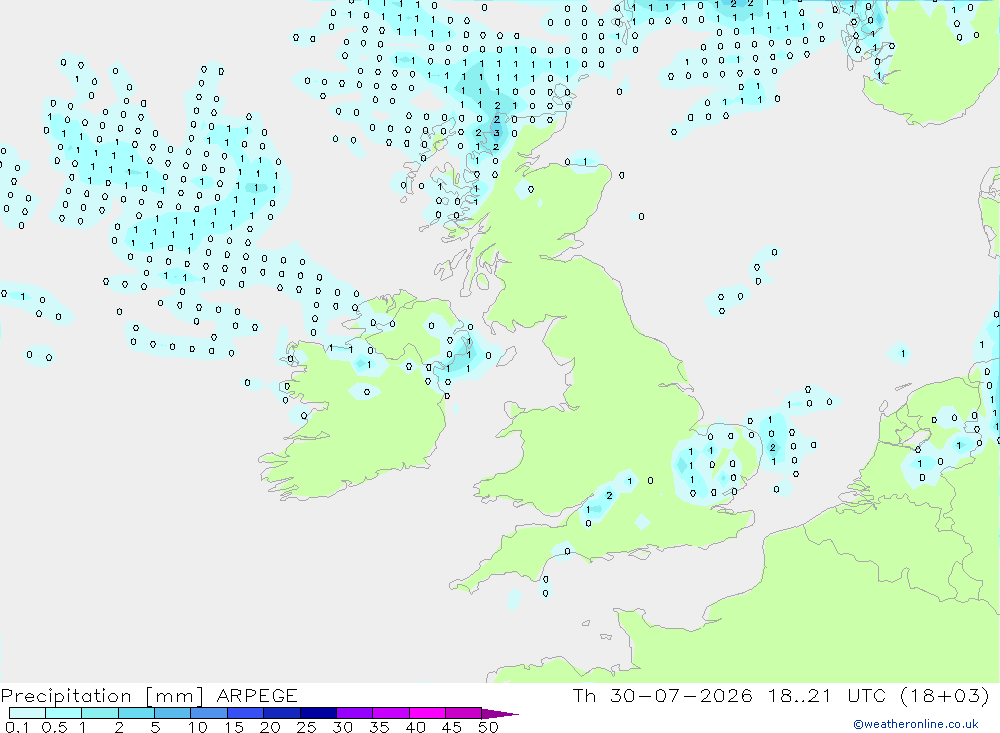Click the 'ARPEGE' model name label

256,695
